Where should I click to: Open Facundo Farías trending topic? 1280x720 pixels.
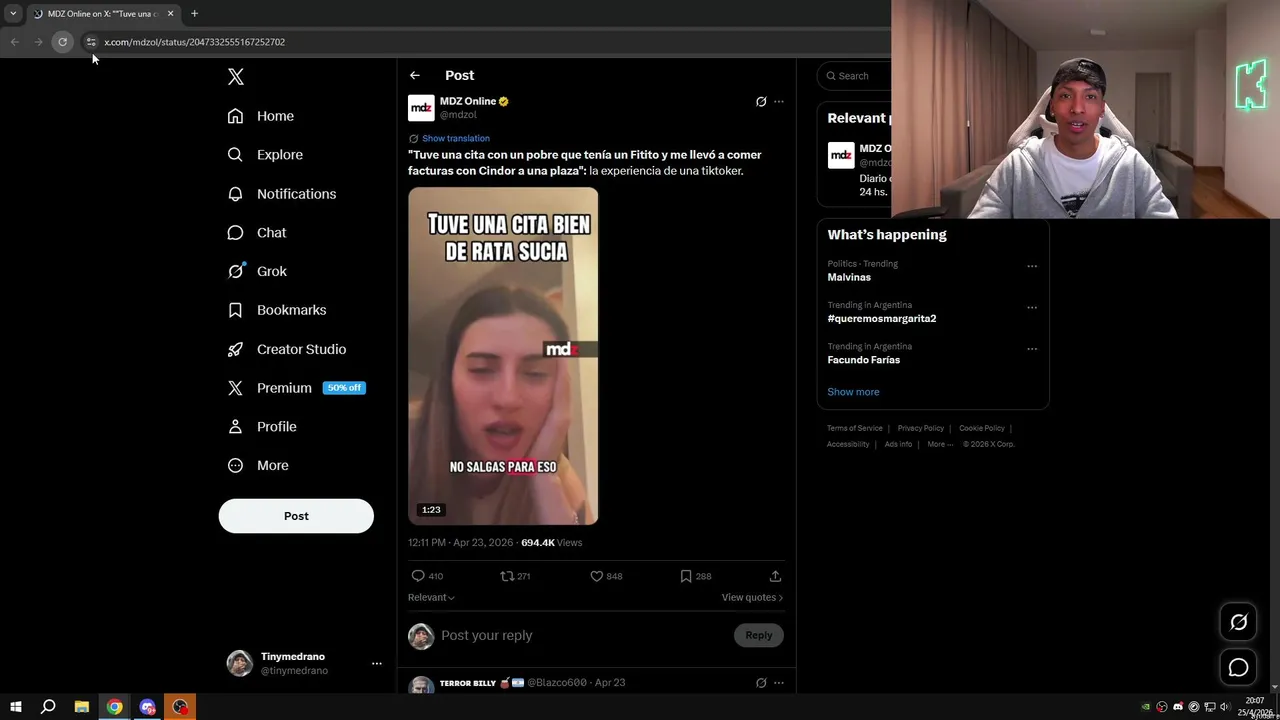tap(864, 360)
